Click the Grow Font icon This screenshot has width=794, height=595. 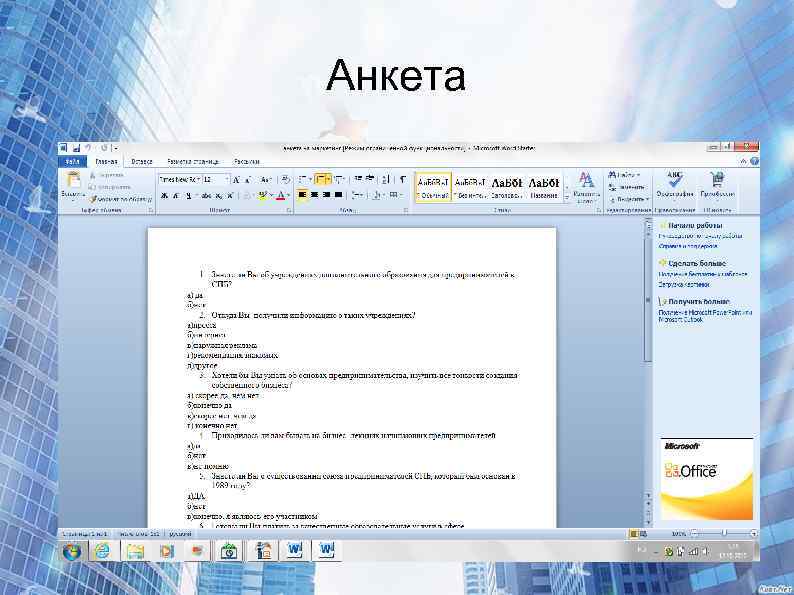(x=236, y=180)
